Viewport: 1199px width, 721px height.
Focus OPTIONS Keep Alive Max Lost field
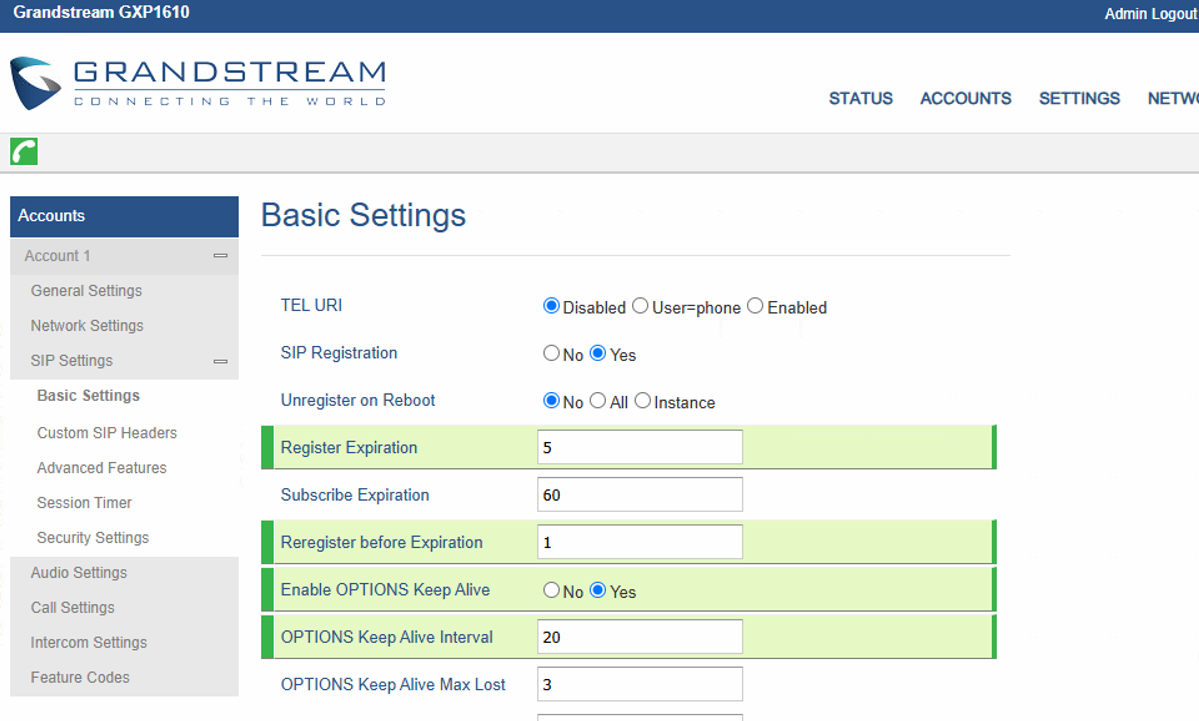(640, 684)
